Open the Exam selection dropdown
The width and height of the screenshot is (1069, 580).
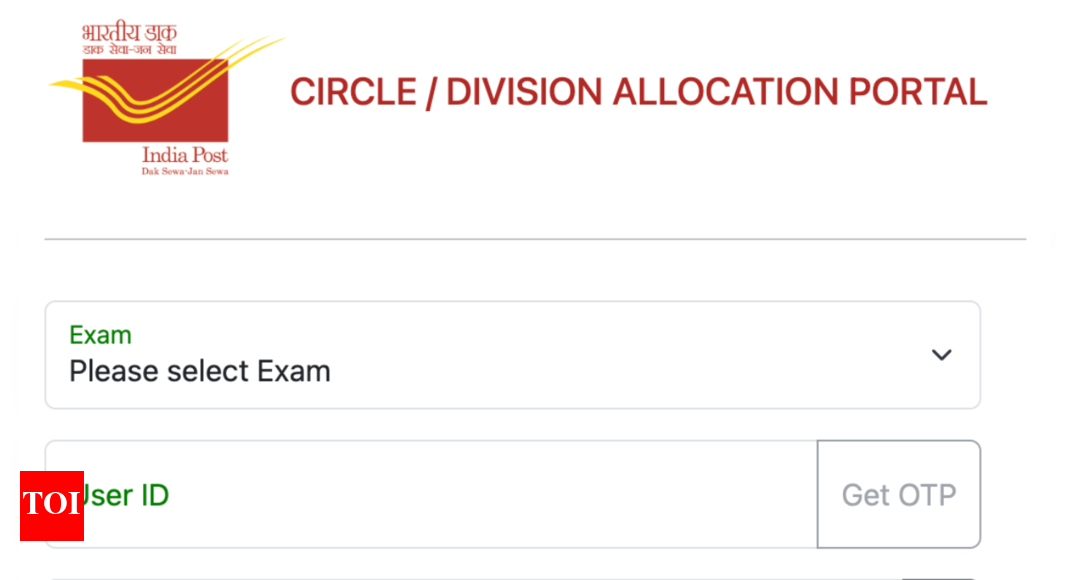click(x=513, y=355)
